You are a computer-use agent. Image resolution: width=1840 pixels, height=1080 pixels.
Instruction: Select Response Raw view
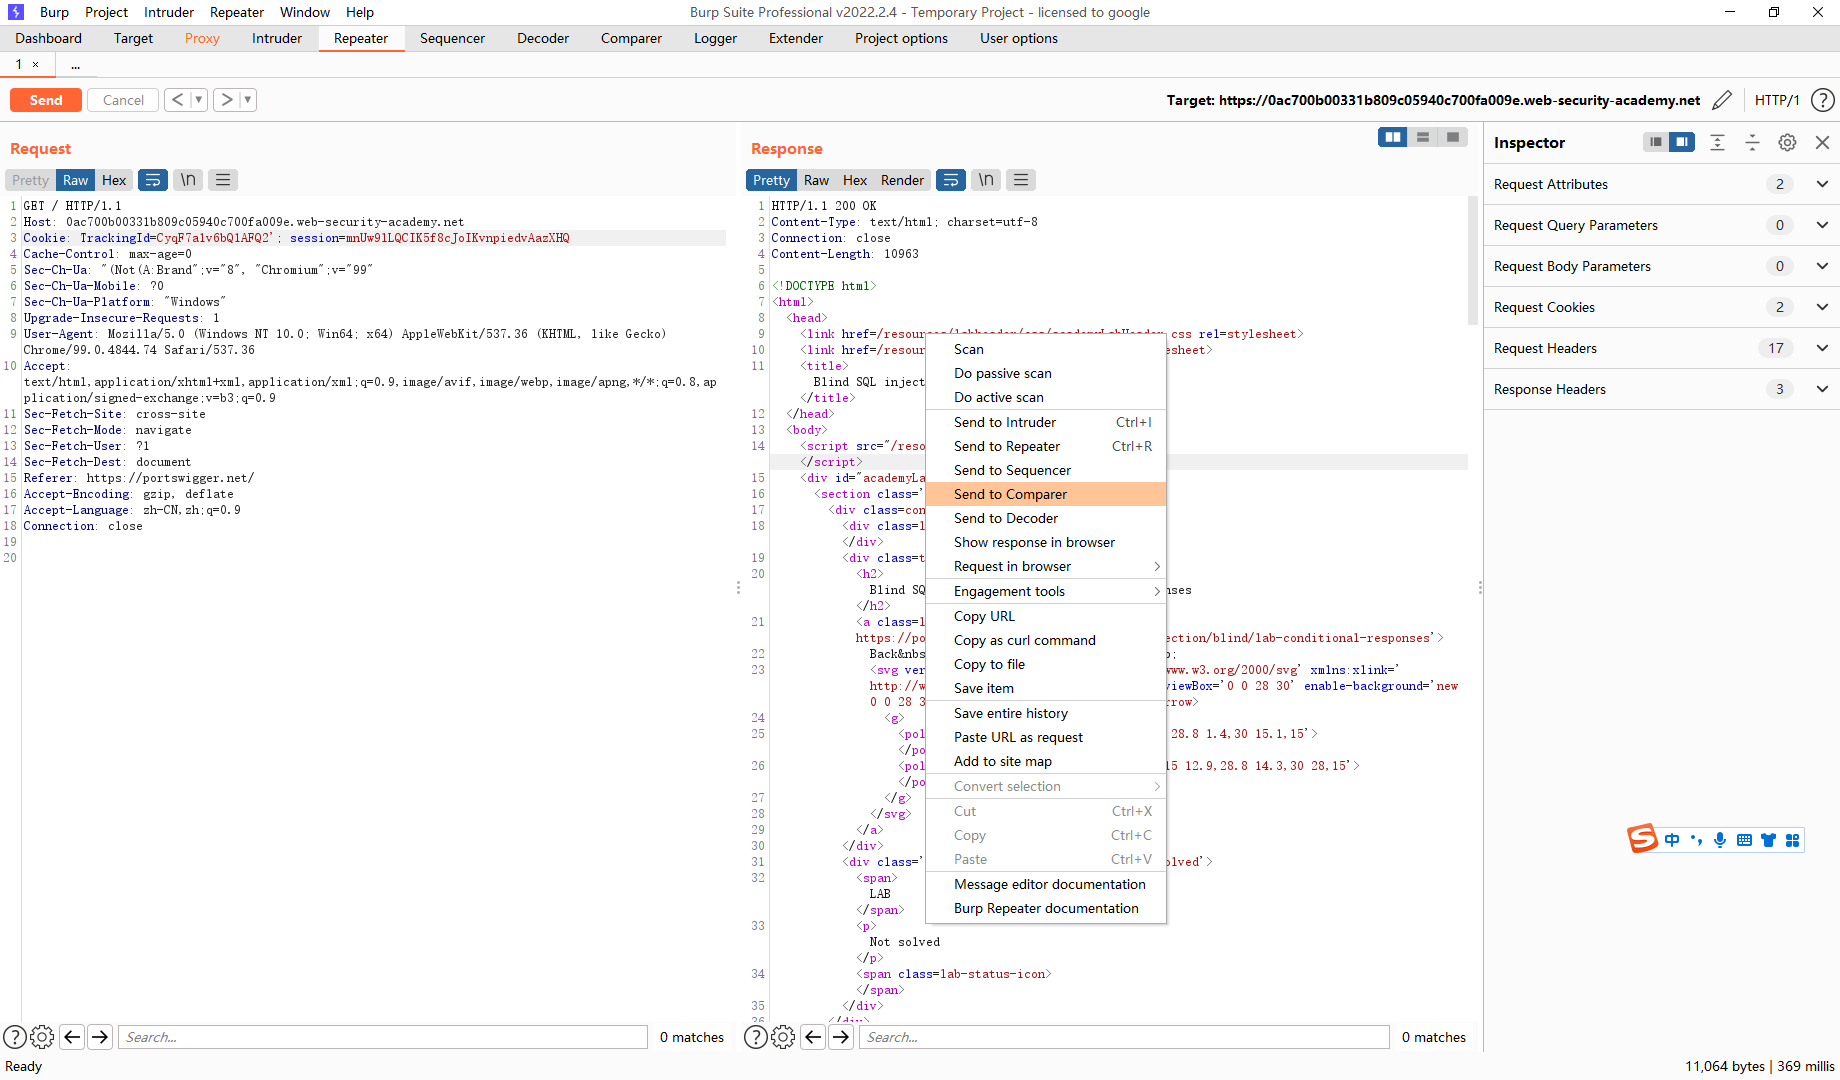pos(816,180)
